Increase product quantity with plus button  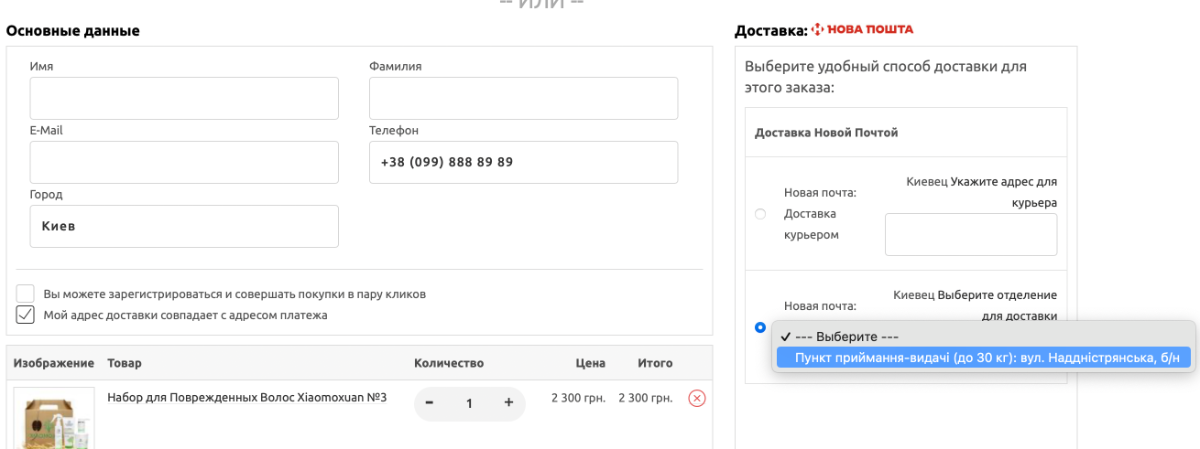click(508, 402)
